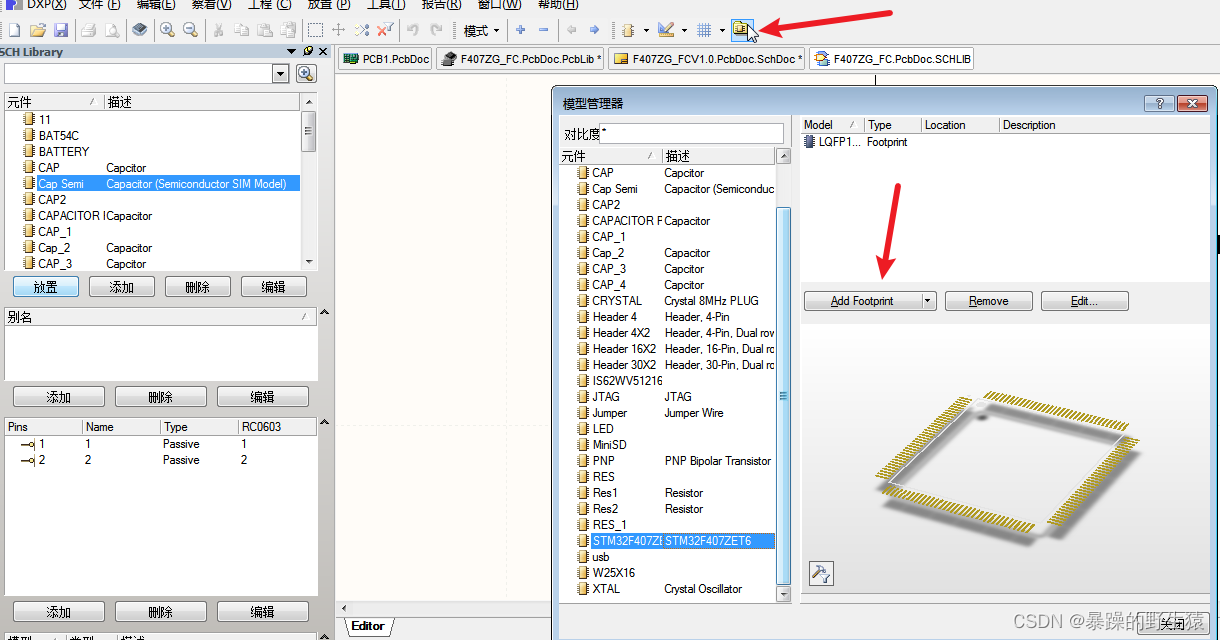
Task: Open the library filter combo box arrow
Action: [280, 73]
